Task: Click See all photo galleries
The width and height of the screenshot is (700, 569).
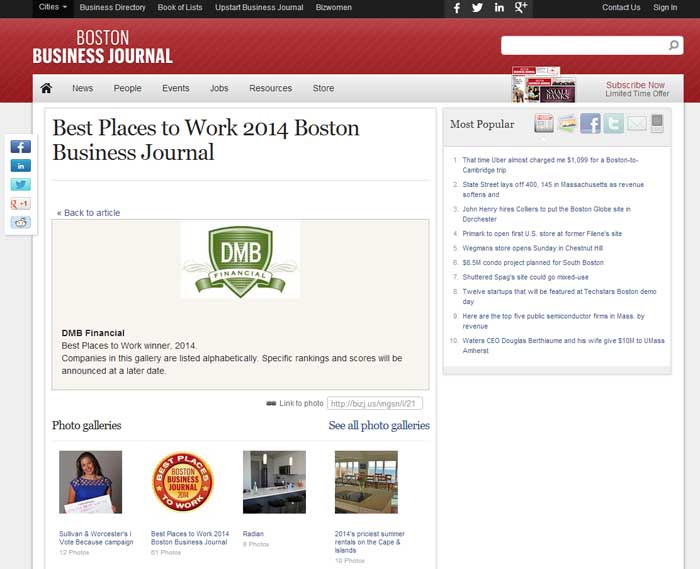Action: click(379, 425)
